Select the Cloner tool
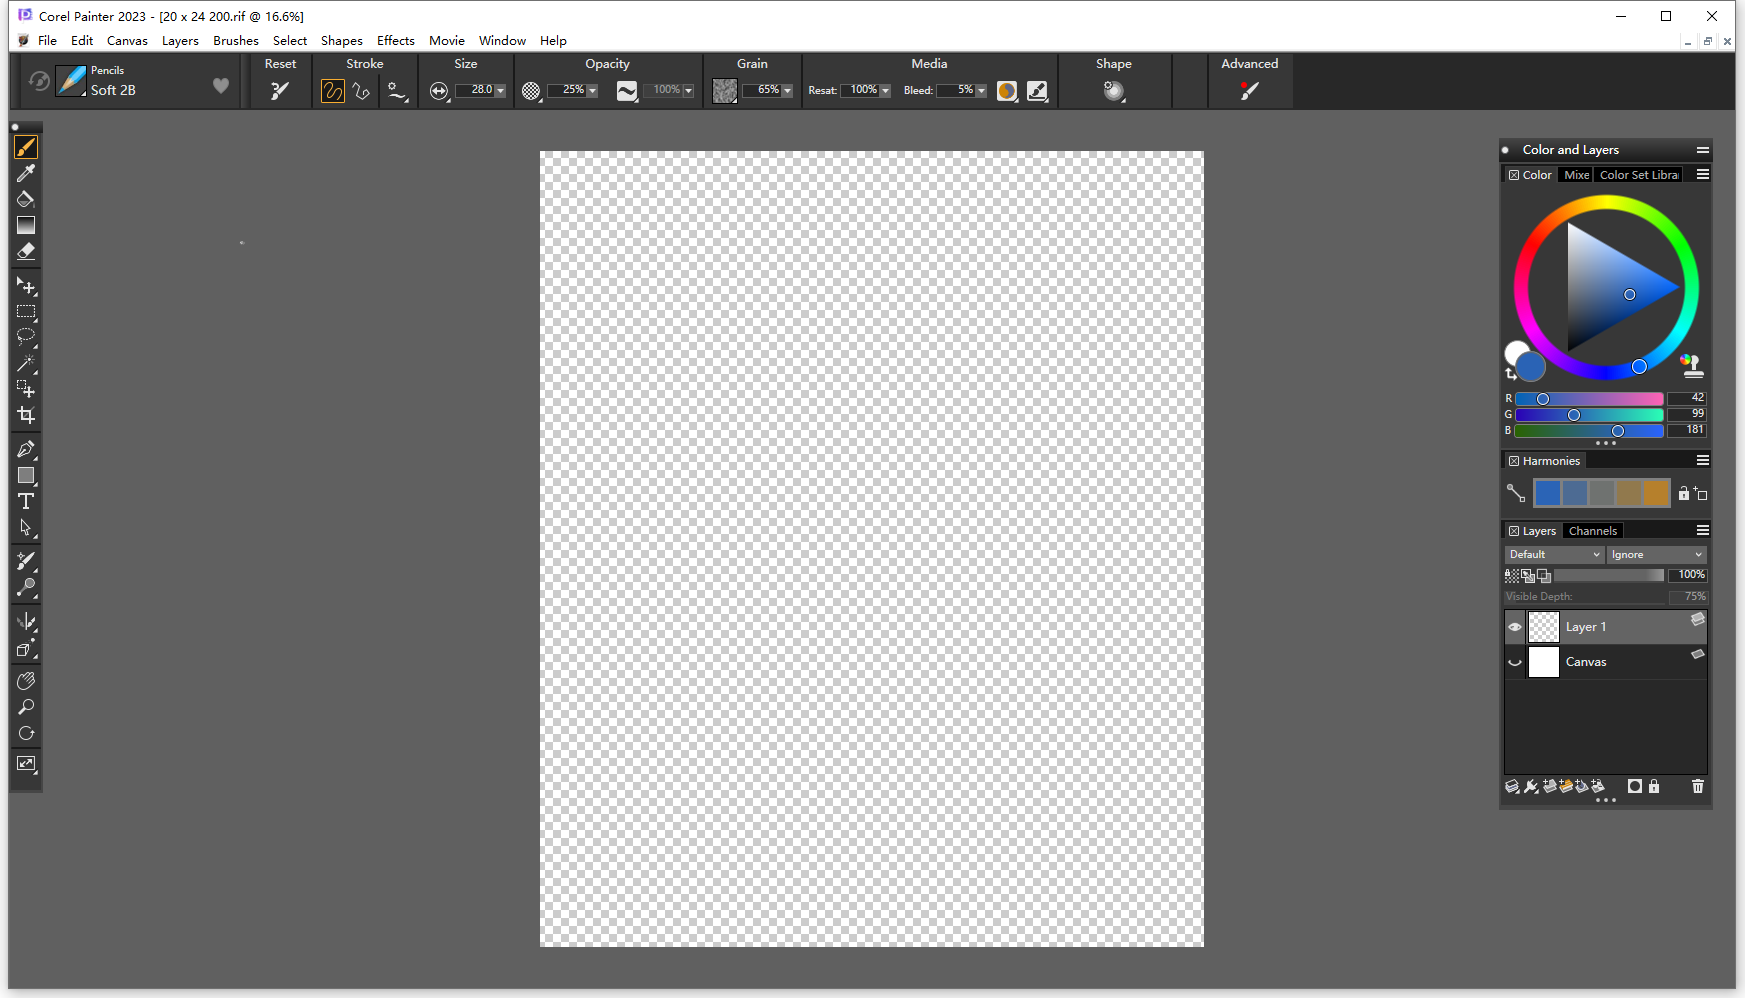Viewport: 1745px width, 998px height. click(x=26, y=561)
